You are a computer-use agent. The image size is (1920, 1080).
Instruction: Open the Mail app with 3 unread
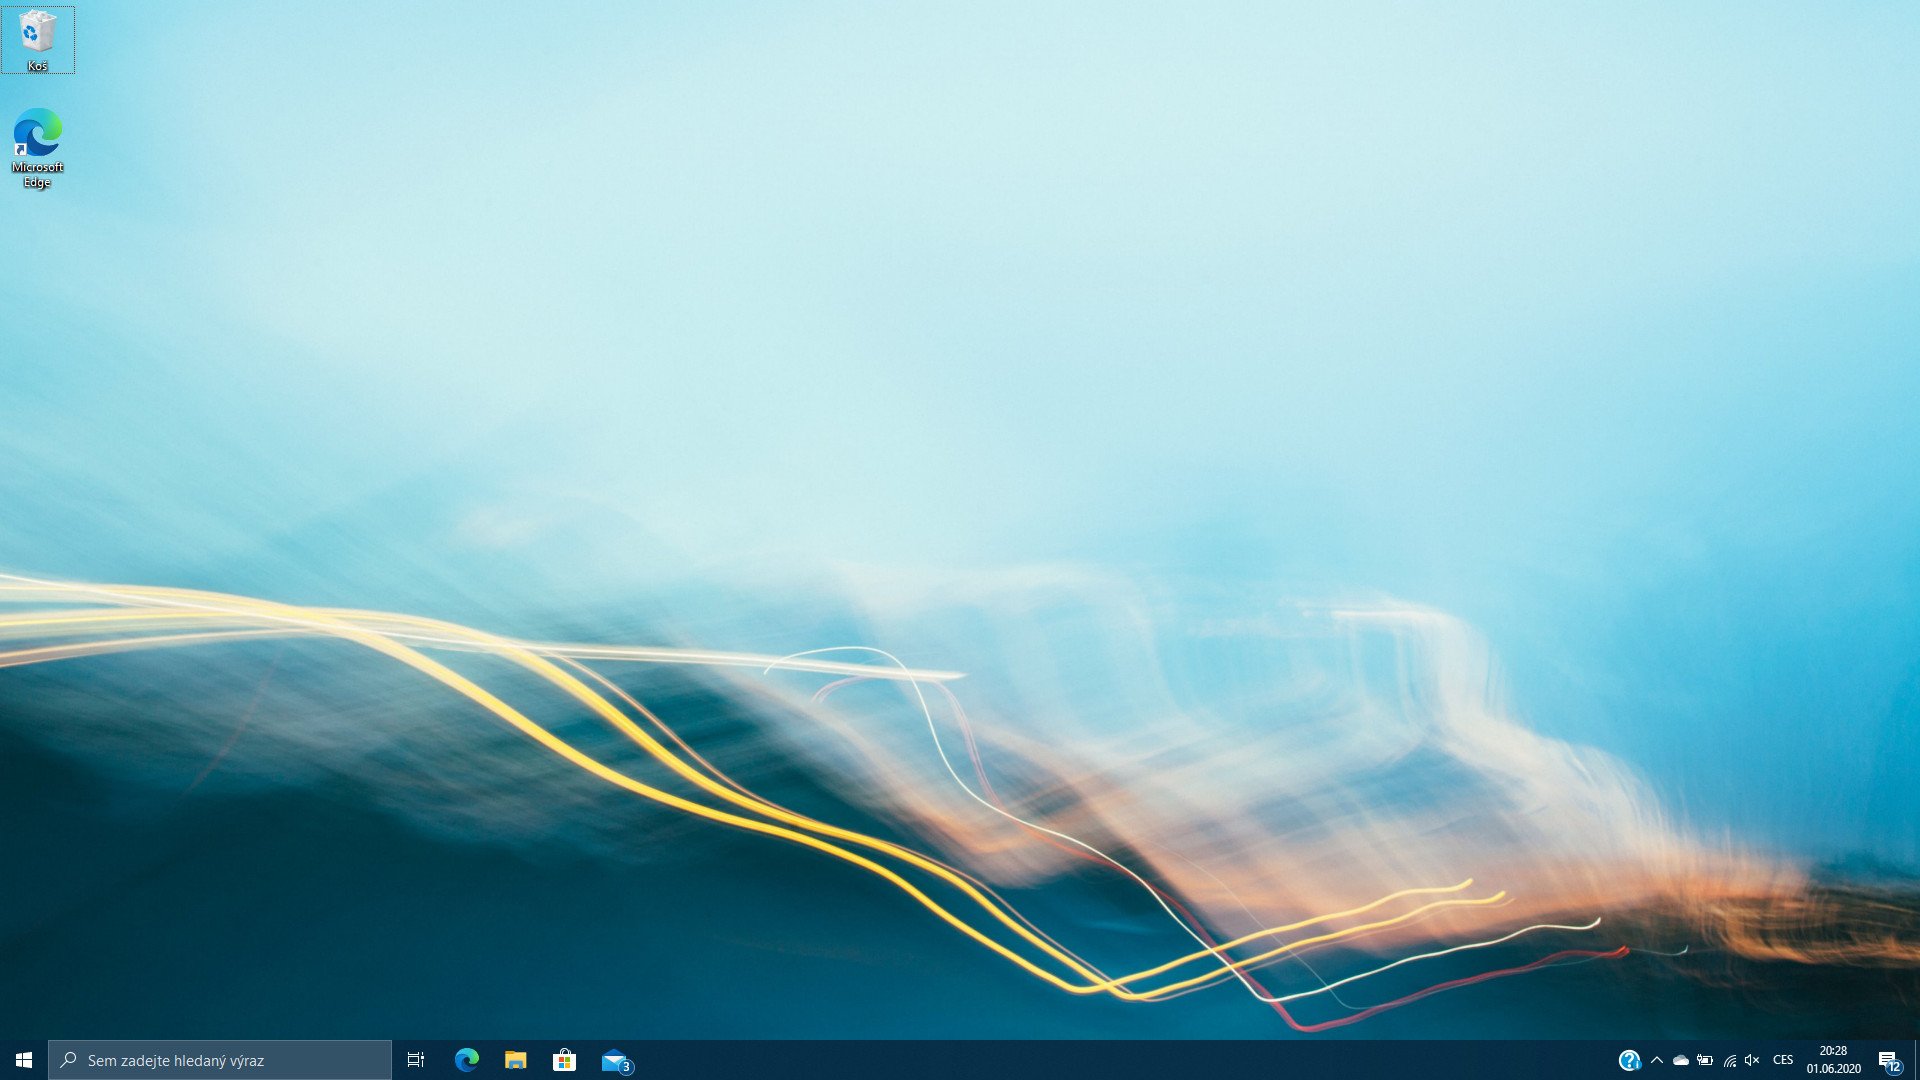coord(615,1060)
